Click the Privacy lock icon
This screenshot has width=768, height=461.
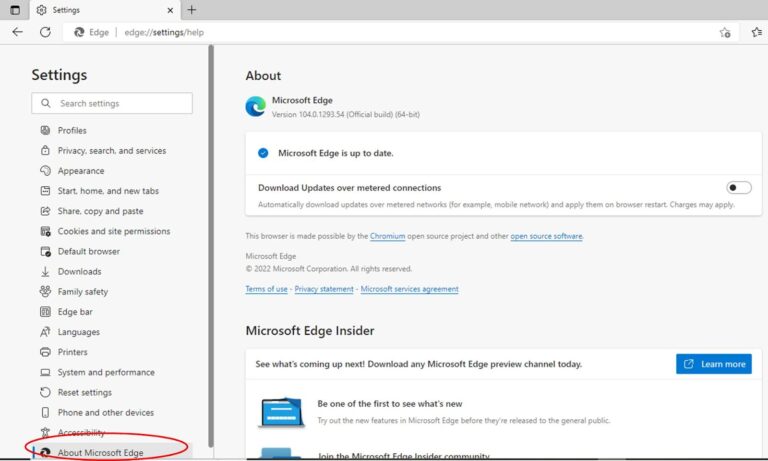45,150
